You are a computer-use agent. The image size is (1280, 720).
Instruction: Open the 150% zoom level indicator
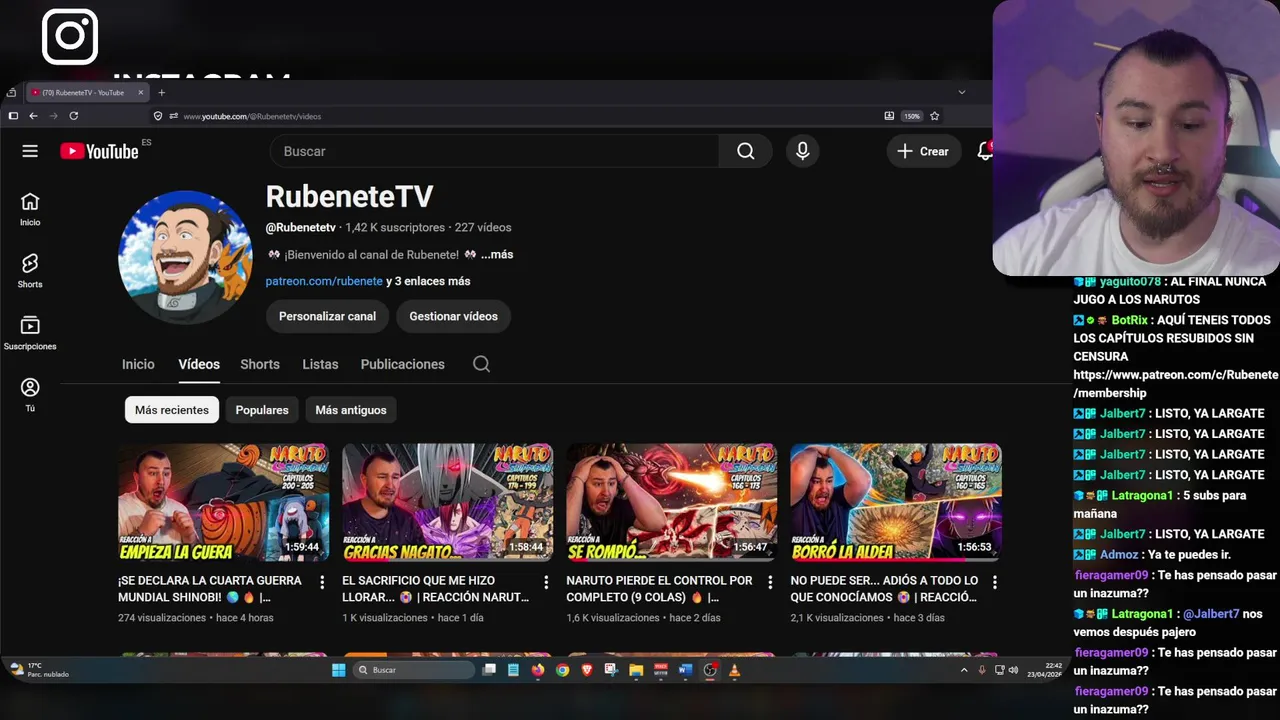(x=912, y=116)
